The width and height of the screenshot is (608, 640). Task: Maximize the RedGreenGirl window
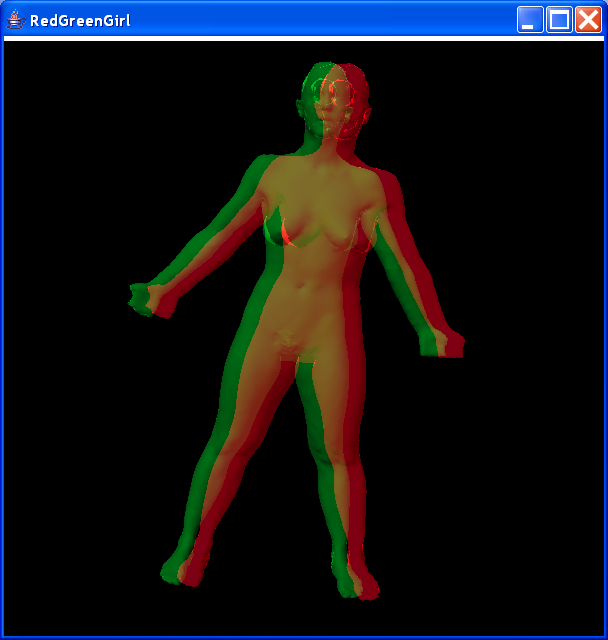(x=559, y=20)
